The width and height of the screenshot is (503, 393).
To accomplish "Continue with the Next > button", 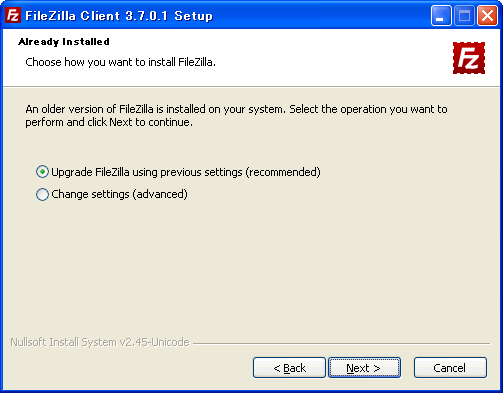I will [x=364, y=368].
